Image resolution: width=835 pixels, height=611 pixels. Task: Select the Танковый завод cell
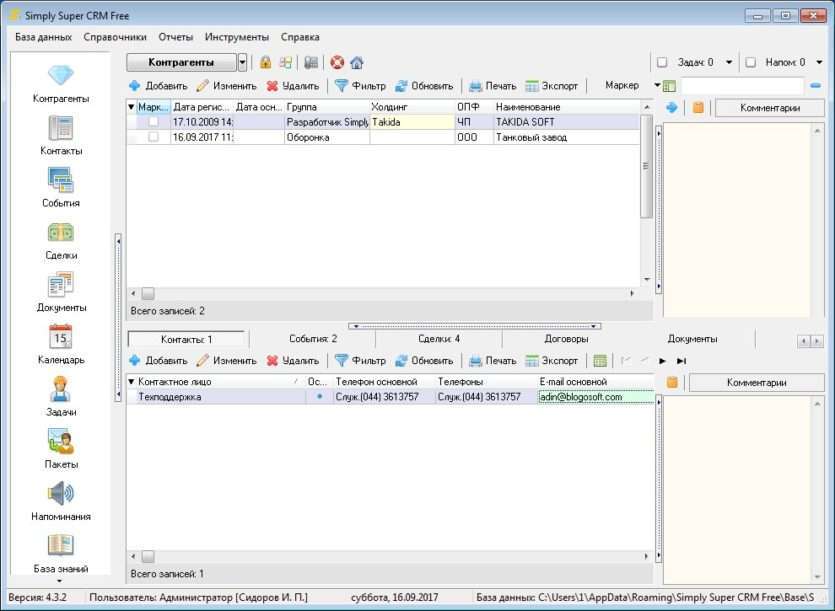[566, 137]
